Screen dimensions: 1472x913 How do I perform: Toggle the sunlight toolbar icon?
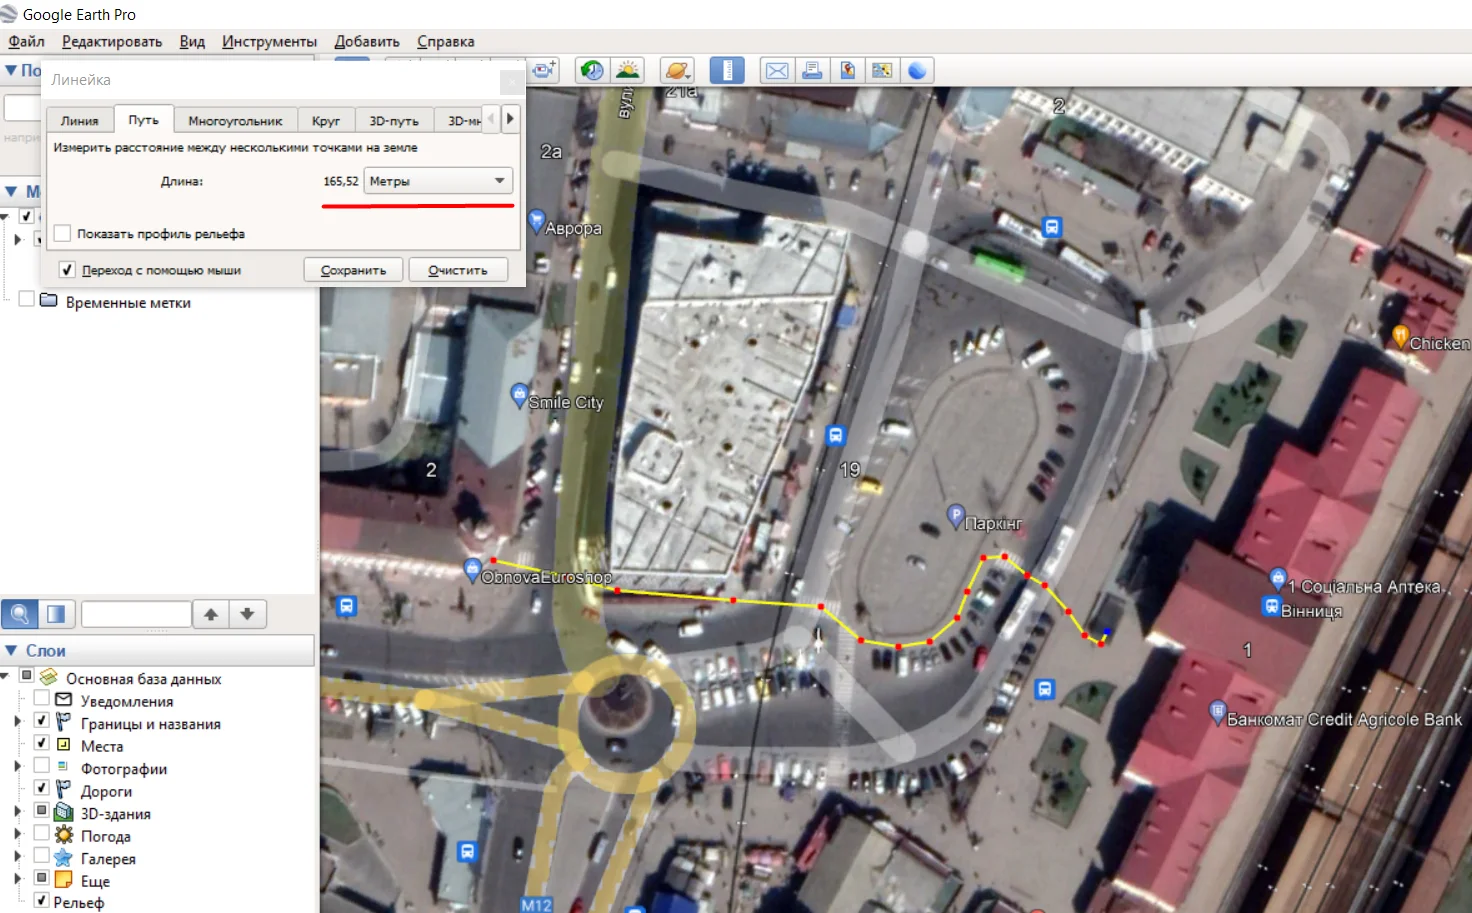(628, 70)
